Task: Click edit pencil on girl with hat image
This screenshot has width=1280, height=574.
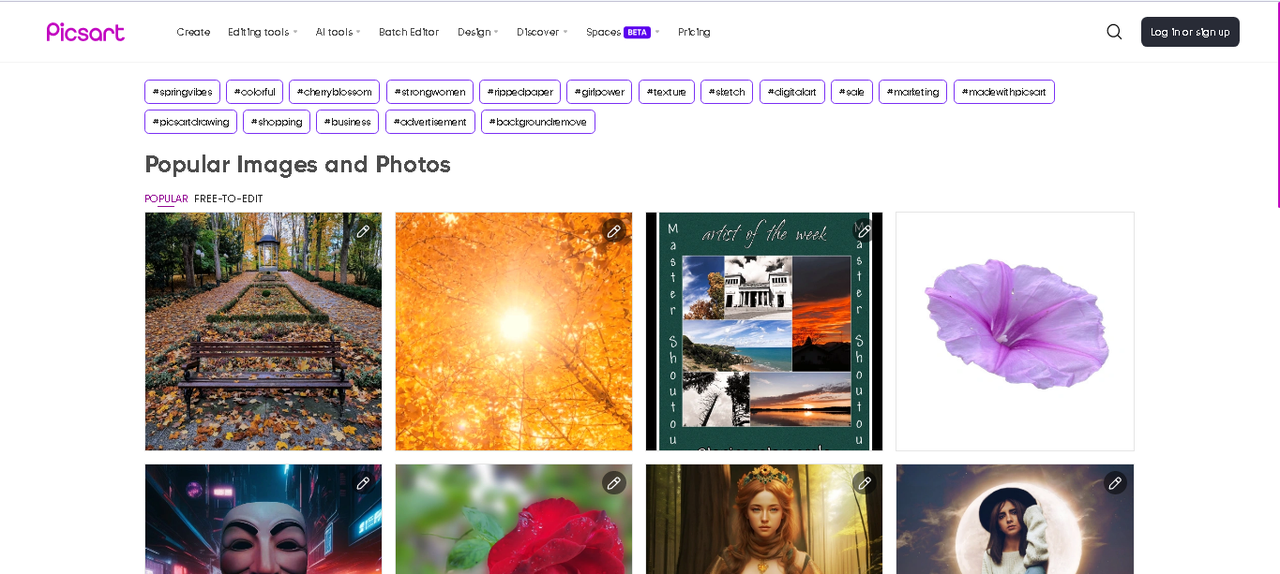Action: coord(1115,483)
